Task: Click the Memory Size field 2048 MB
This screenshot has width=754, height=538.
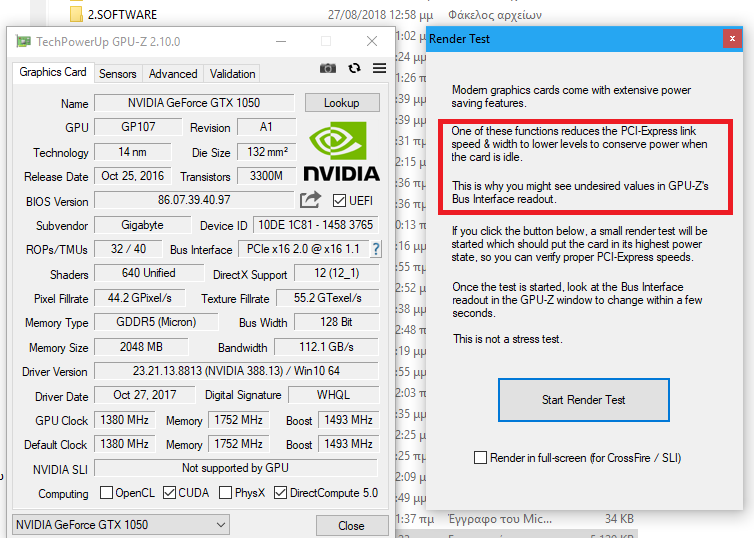Action: tap(141, 347)
